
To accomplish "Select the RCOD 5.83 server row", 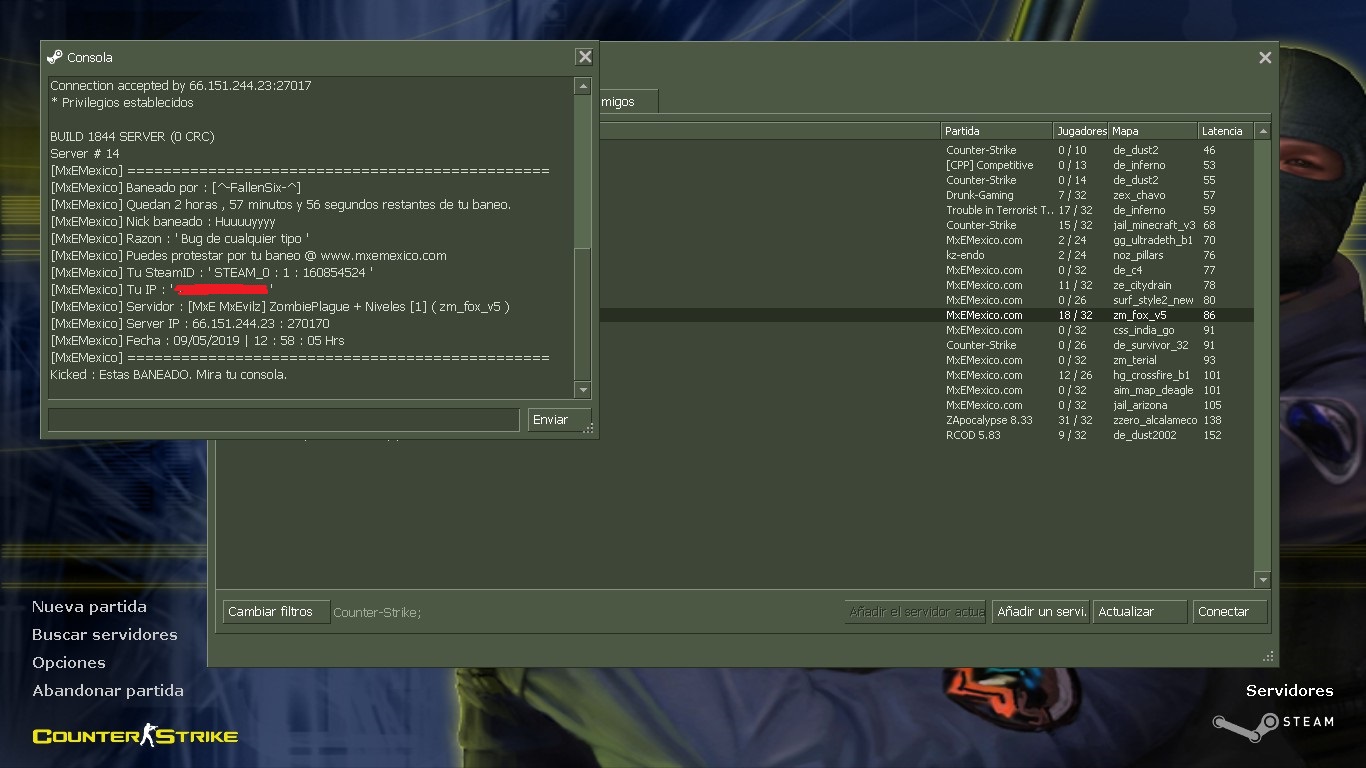I will [925, 435].
